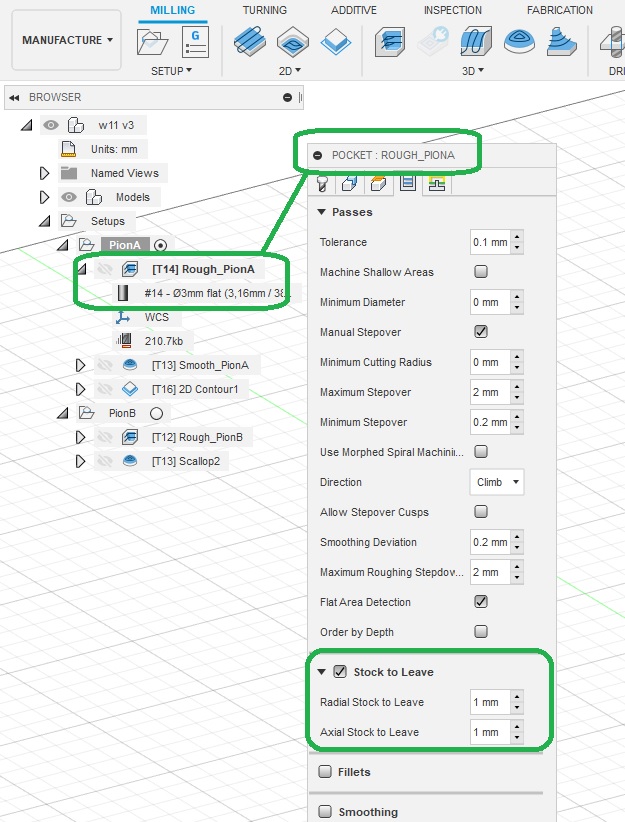Open the Geometry tab in Pocket dialog
The height and width of the screenshot is (822, 625).
(x=350, y=183)
